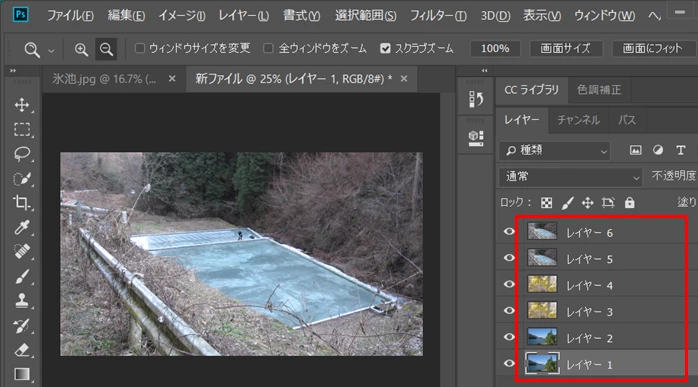Enable ウィンドウサイズを変更 checkbox
Screen dimensions: 698x387
tap(140, 48)
